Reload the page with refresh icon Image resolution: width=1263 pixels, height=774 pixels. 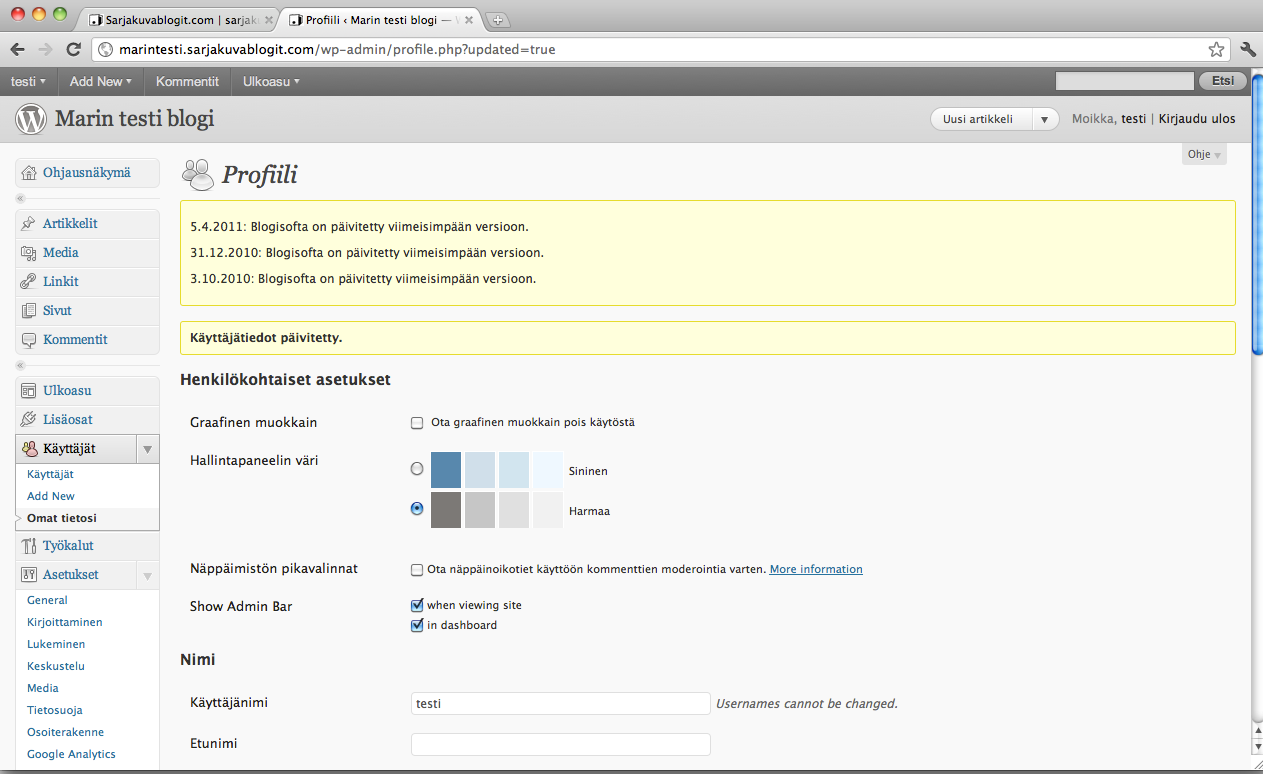click(73, 49)
